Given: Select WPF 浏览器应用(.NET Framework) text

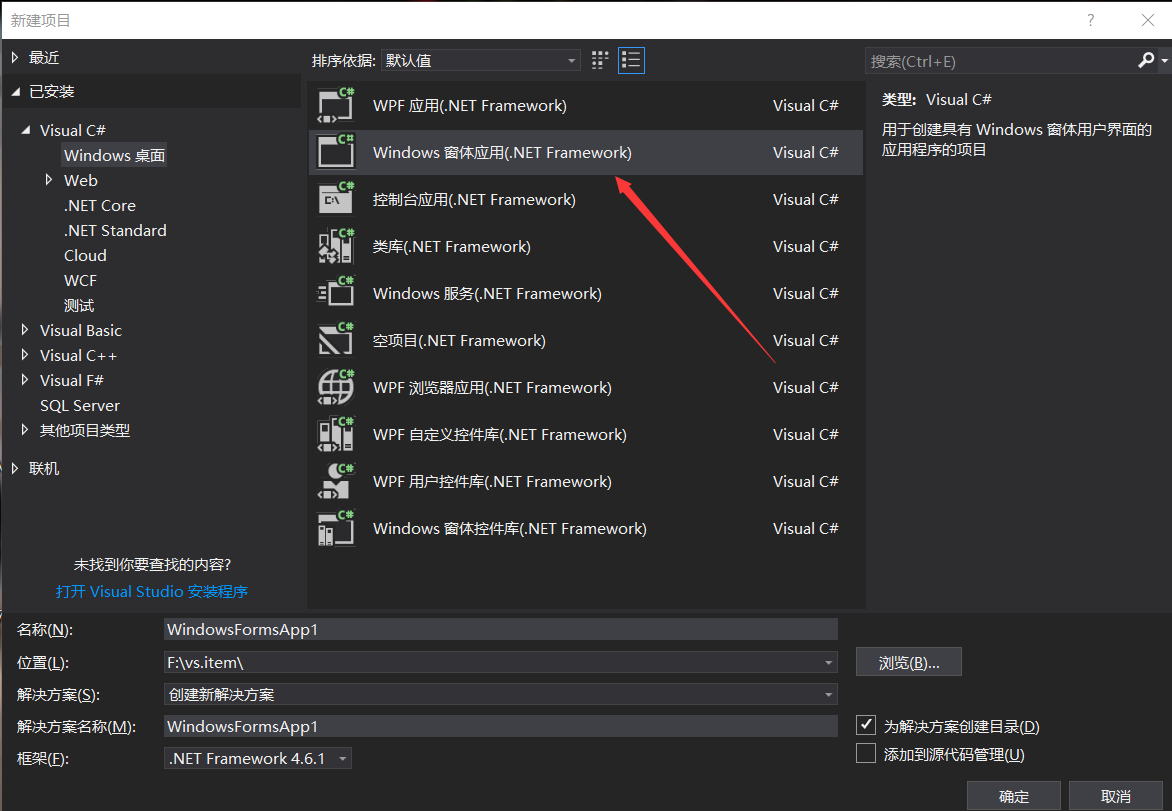Looking at the screenshot, I should click(x=492, y=388).
